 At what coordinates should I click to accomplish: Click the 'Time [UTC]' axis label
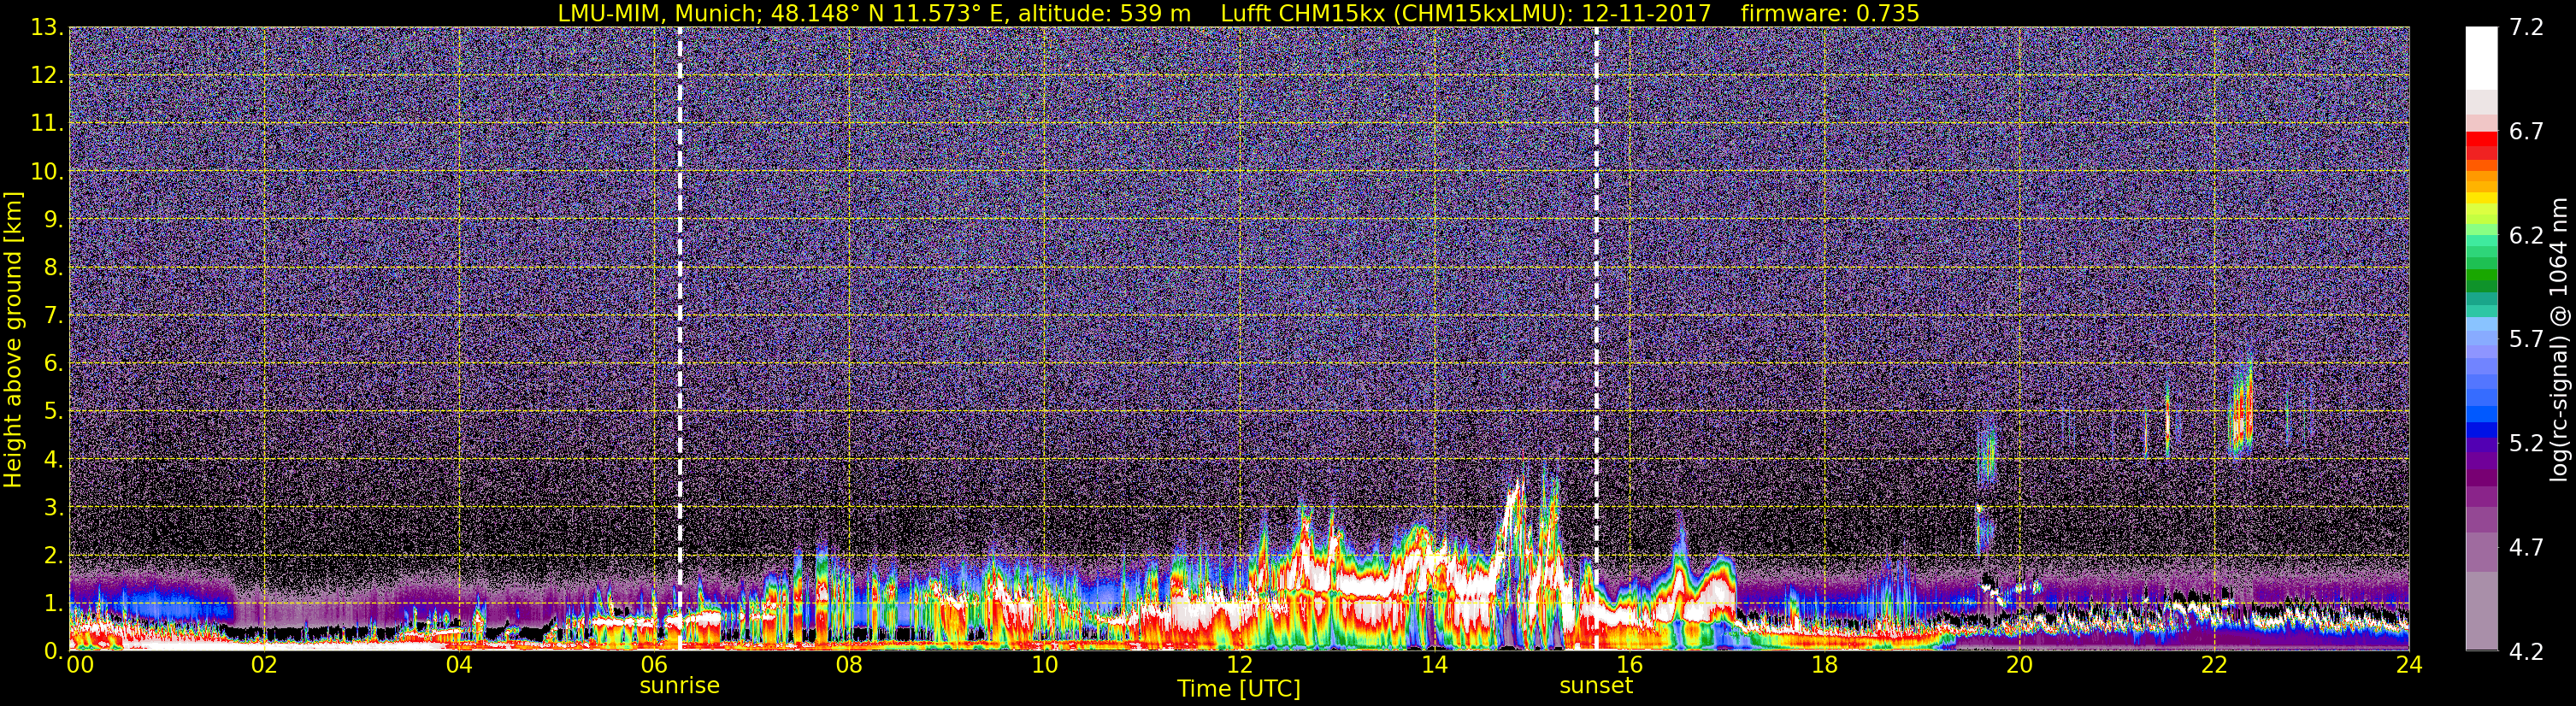pyautogui.click(x=1238, y=688)
